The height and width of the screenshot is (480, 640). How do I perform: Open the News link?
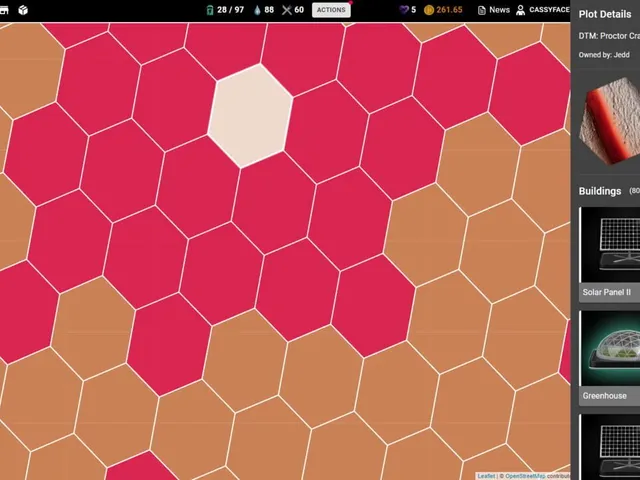click(500, 10)
